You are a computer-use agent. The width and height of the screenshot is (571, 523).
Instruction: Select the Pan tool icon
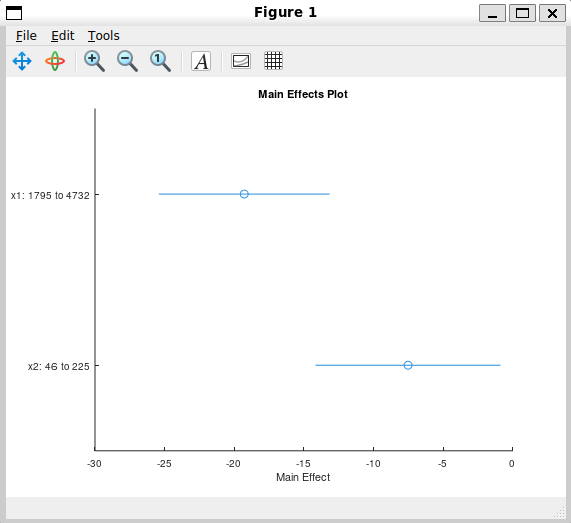click(22, 61)
